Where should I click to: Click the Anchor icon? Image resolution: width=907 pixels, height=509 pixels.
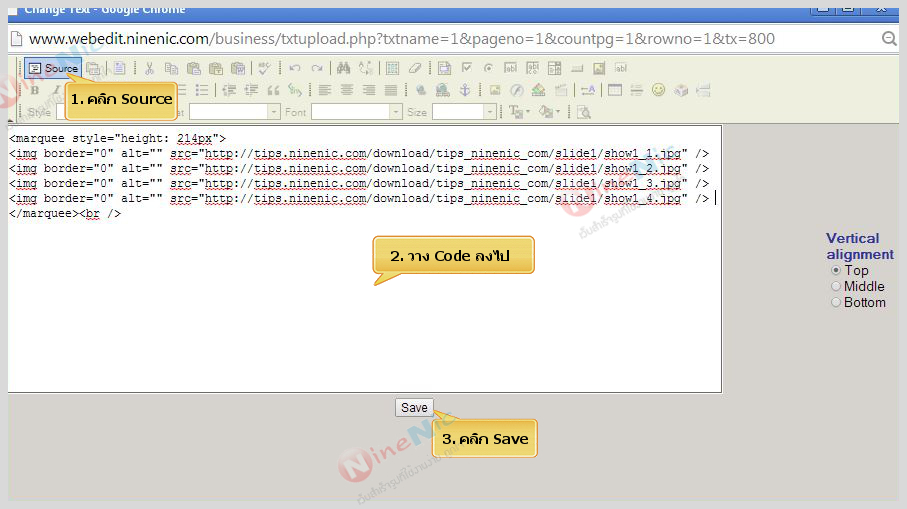pyautogui.click(x=463, y=90)
